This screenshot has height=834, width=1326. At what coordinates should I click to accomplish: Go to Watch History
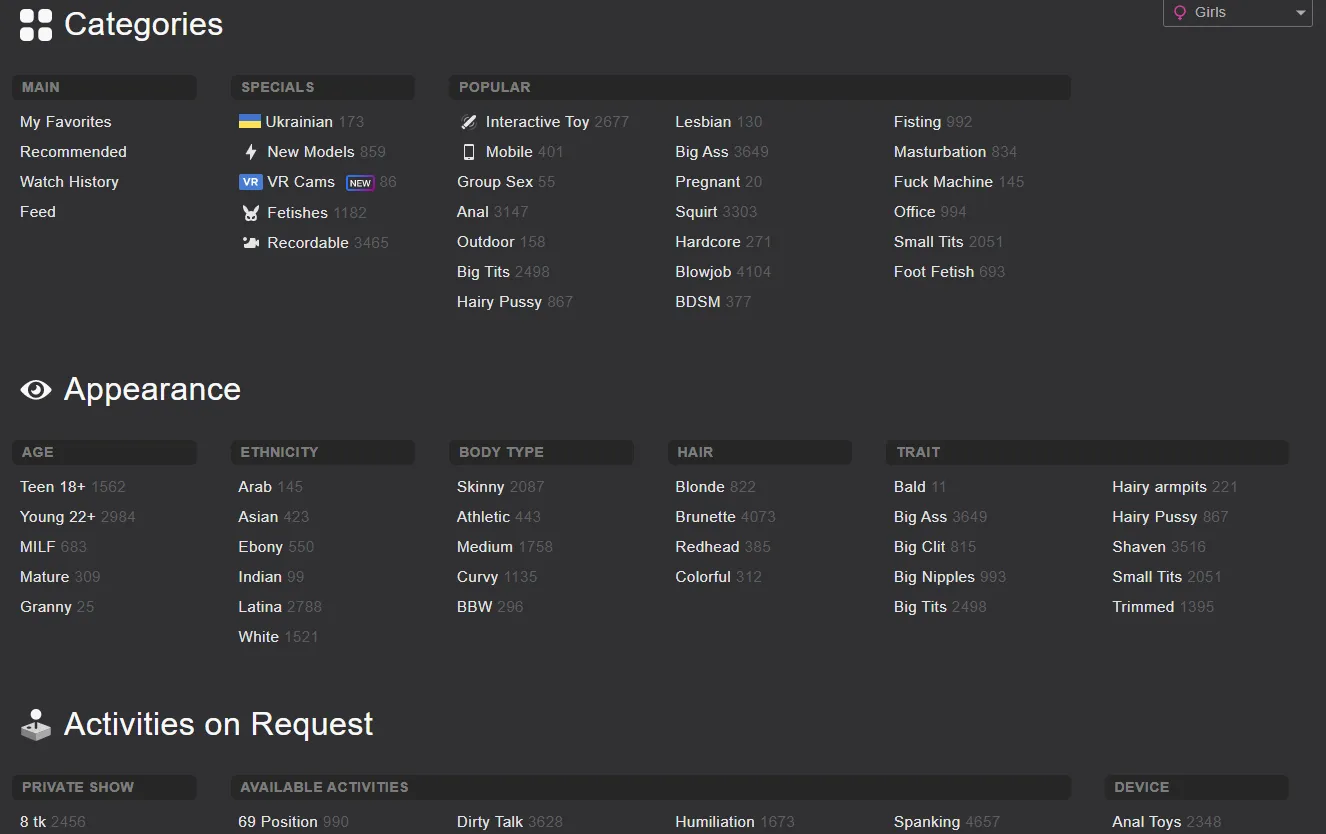coord(69,182)
